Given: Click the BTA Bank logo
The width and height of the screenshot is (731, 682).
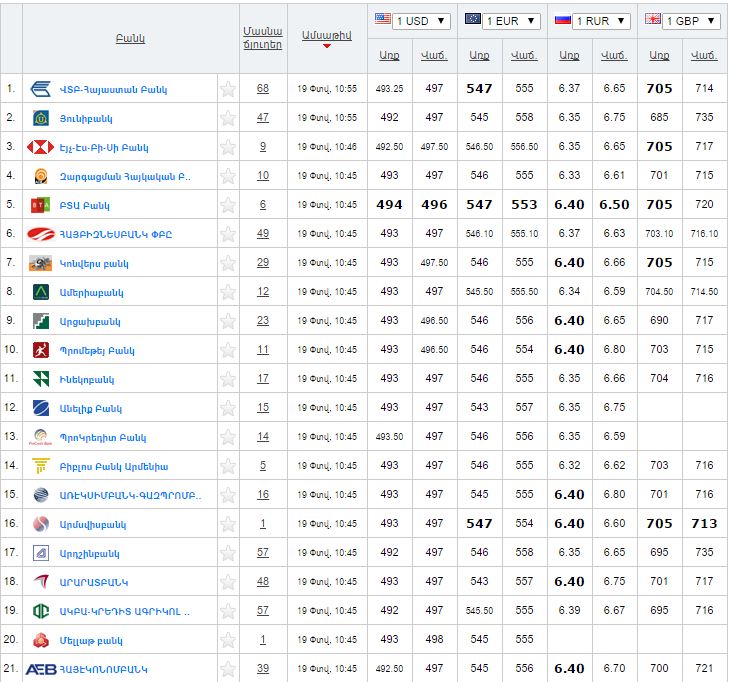Looking at the screenshot, I should coord(41,205).
